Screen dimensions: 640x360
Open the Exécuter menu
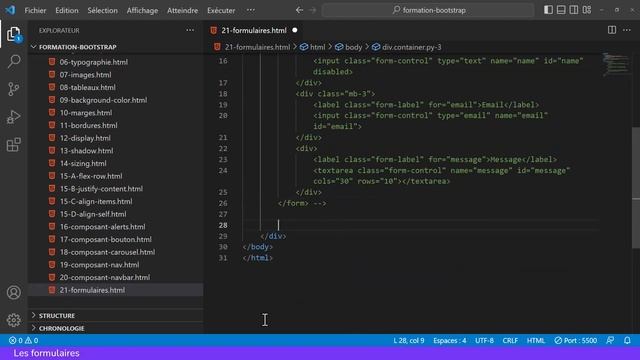[221, 11]
